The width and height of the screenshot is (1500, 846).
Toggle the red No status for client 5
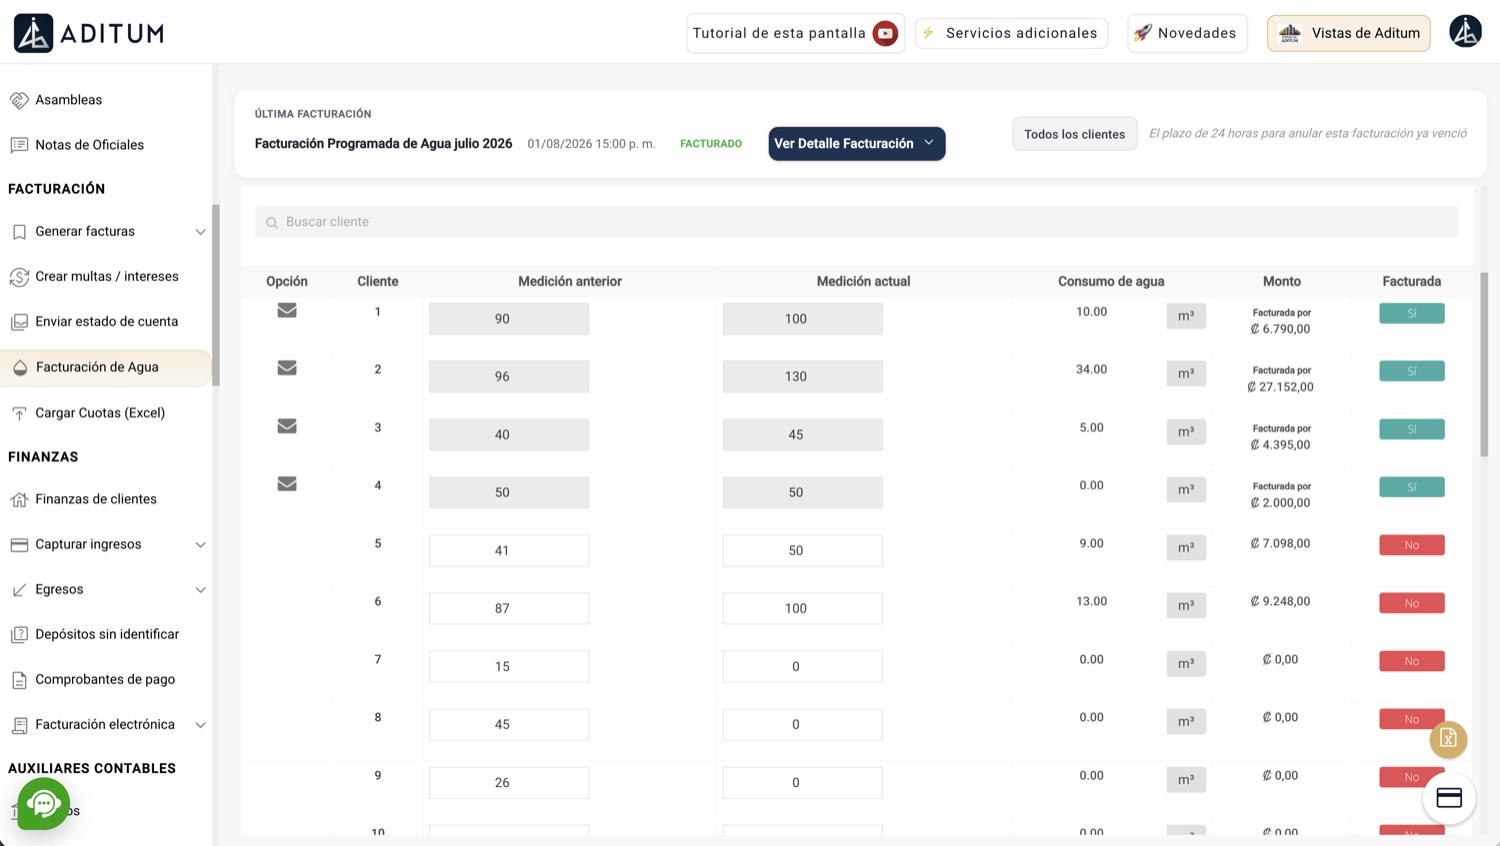1411,545
